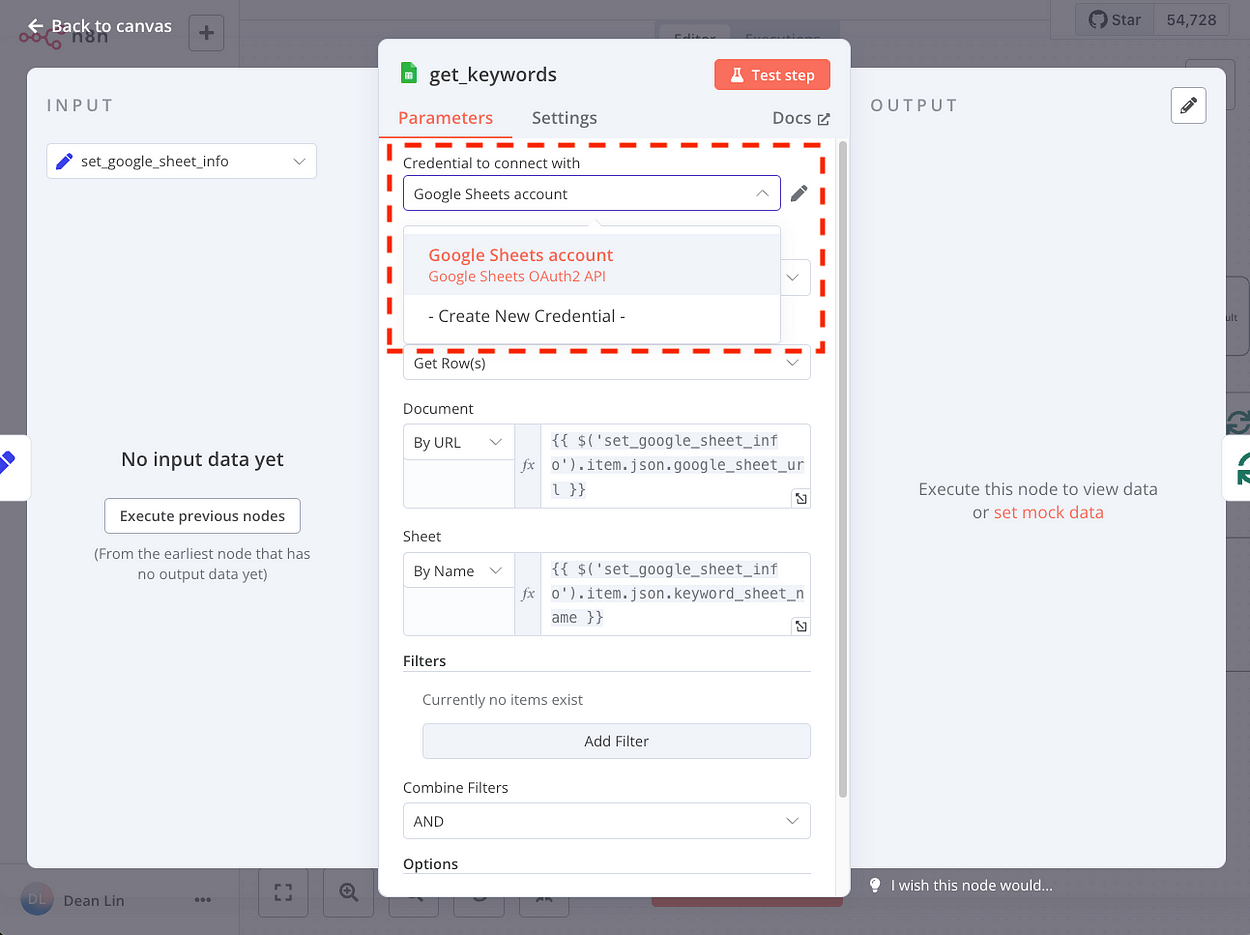Click the set mock data link
1250x935 pixels.
pyautogui.click(x=1048, y=512)
